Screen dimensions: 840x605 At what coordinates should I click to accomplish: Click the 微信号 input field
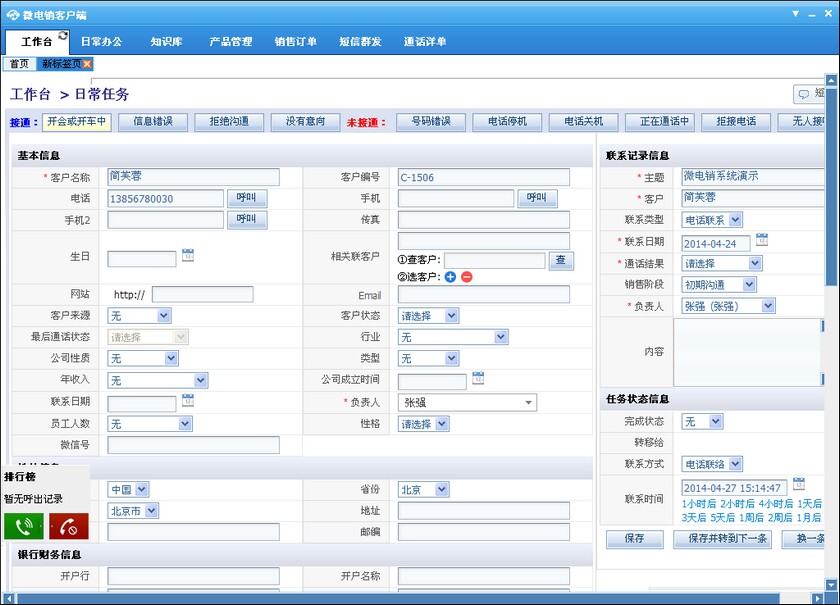click(x=193, y=445)
